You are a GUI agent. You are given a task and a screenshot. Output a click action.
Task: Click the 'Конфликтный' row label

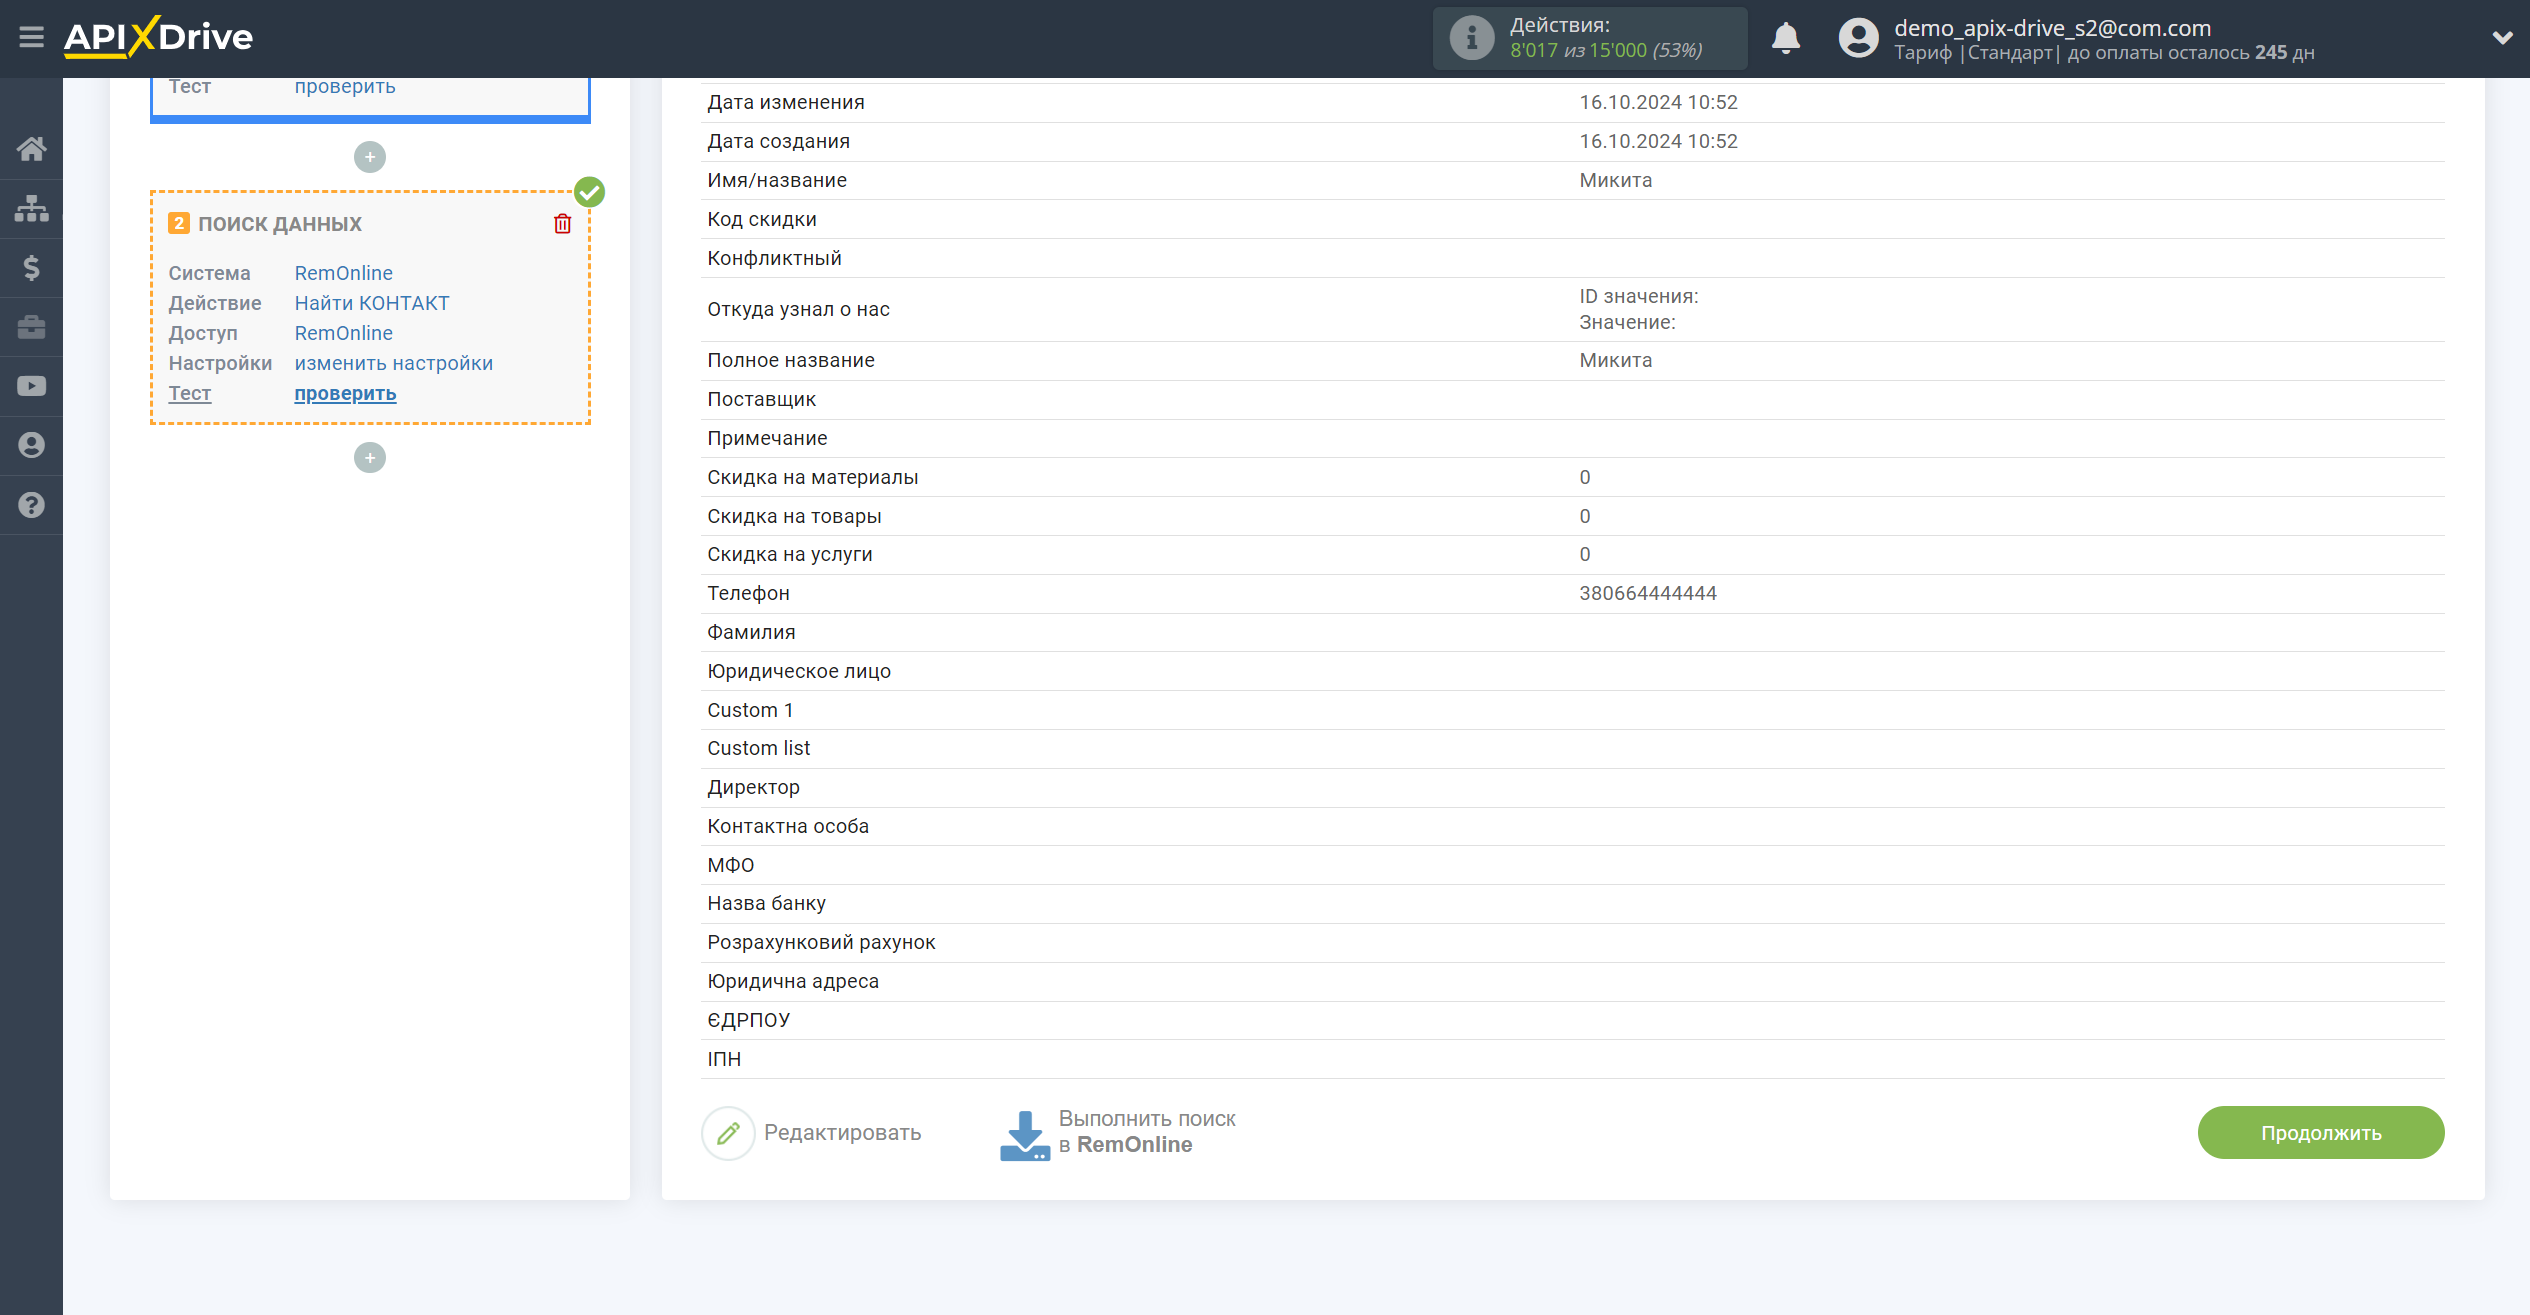(x=774, y=258)
